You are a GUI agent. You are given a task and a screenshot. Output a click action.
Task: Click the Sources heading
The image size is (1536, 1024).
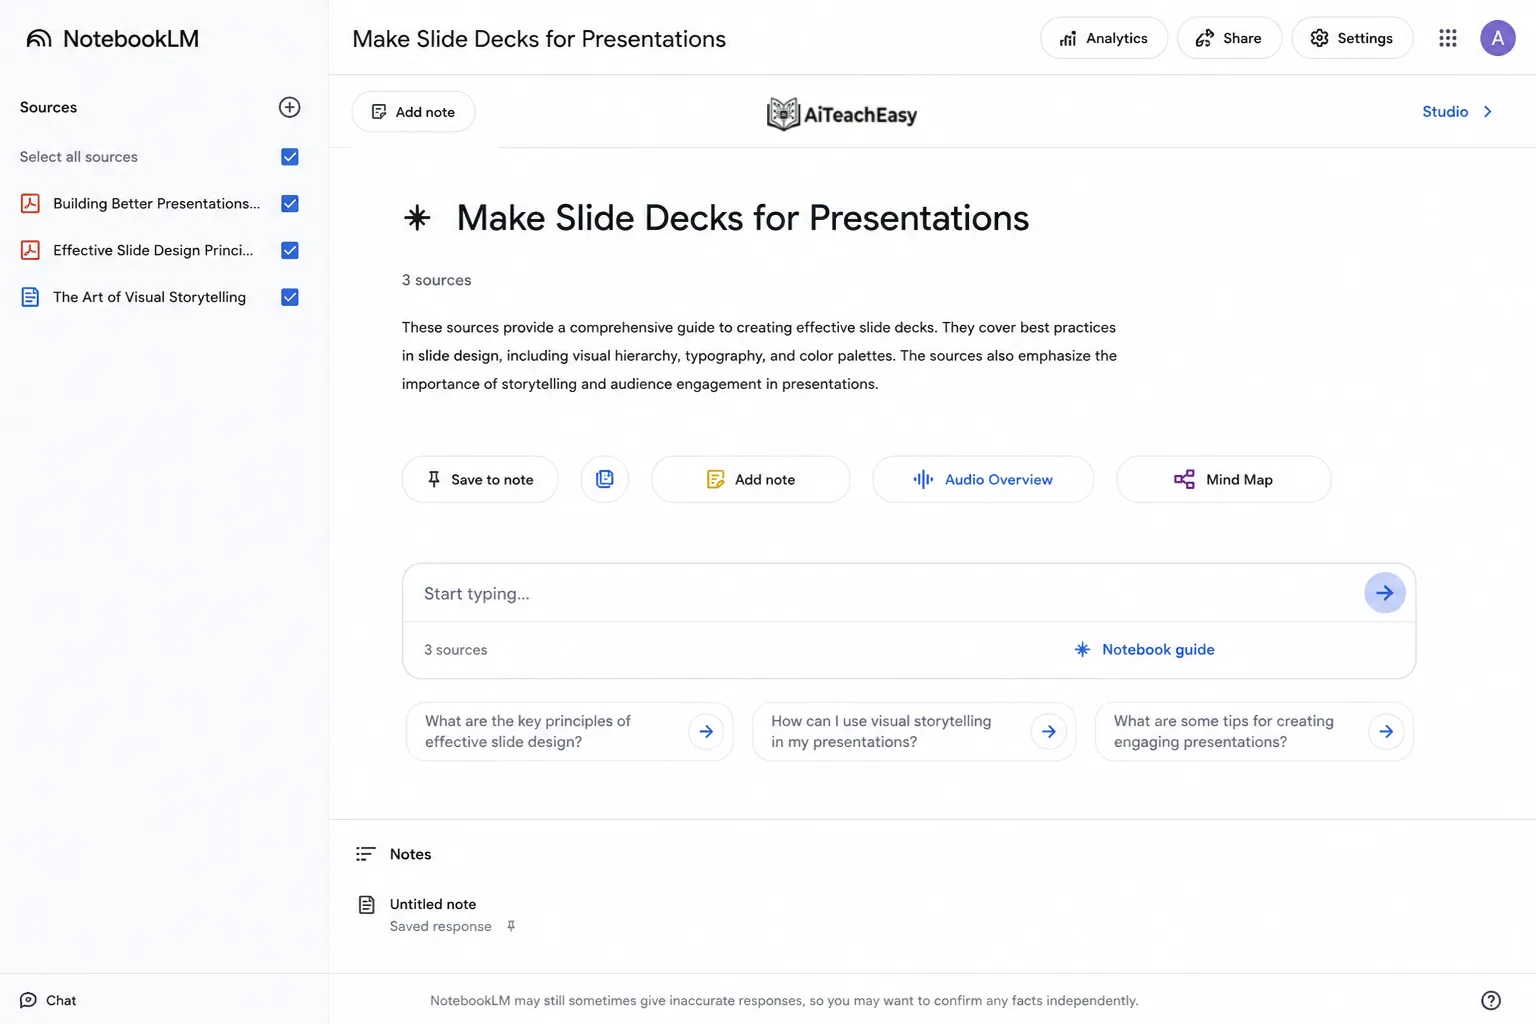point(48,107)
